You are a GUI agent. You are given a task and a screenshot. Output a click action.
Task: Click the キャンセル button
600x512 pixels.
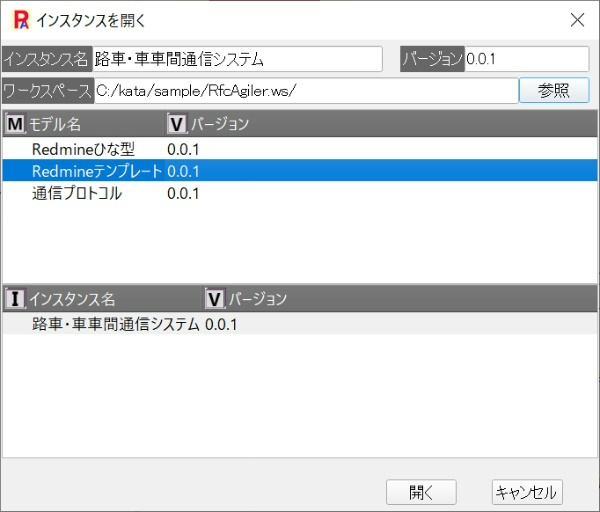(527, 492)
